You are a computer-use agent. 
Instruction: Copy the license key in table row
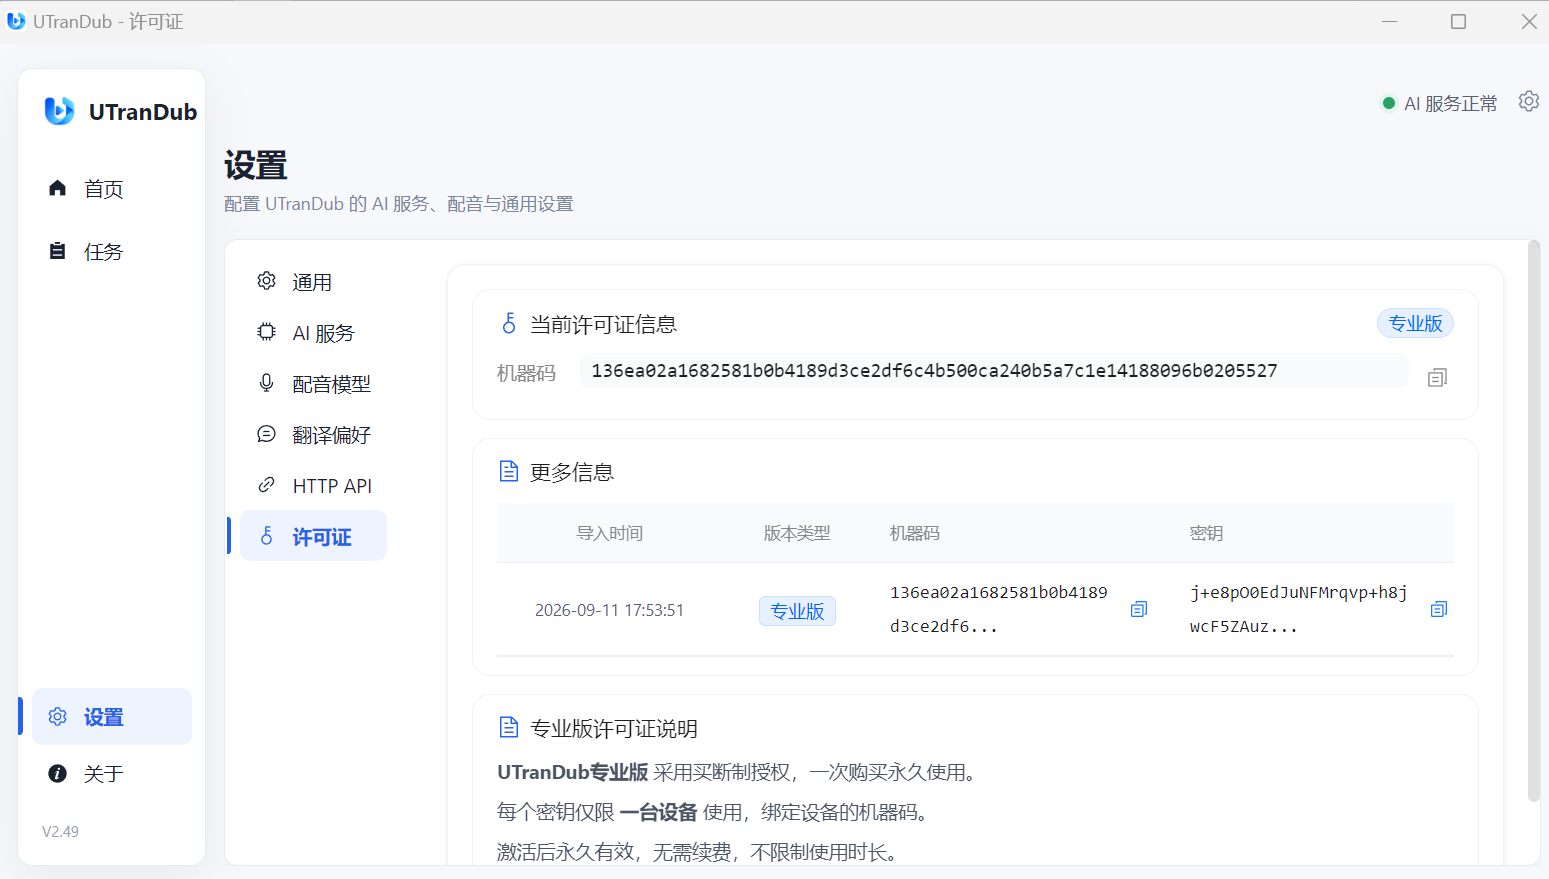[x=1438, y=609]
